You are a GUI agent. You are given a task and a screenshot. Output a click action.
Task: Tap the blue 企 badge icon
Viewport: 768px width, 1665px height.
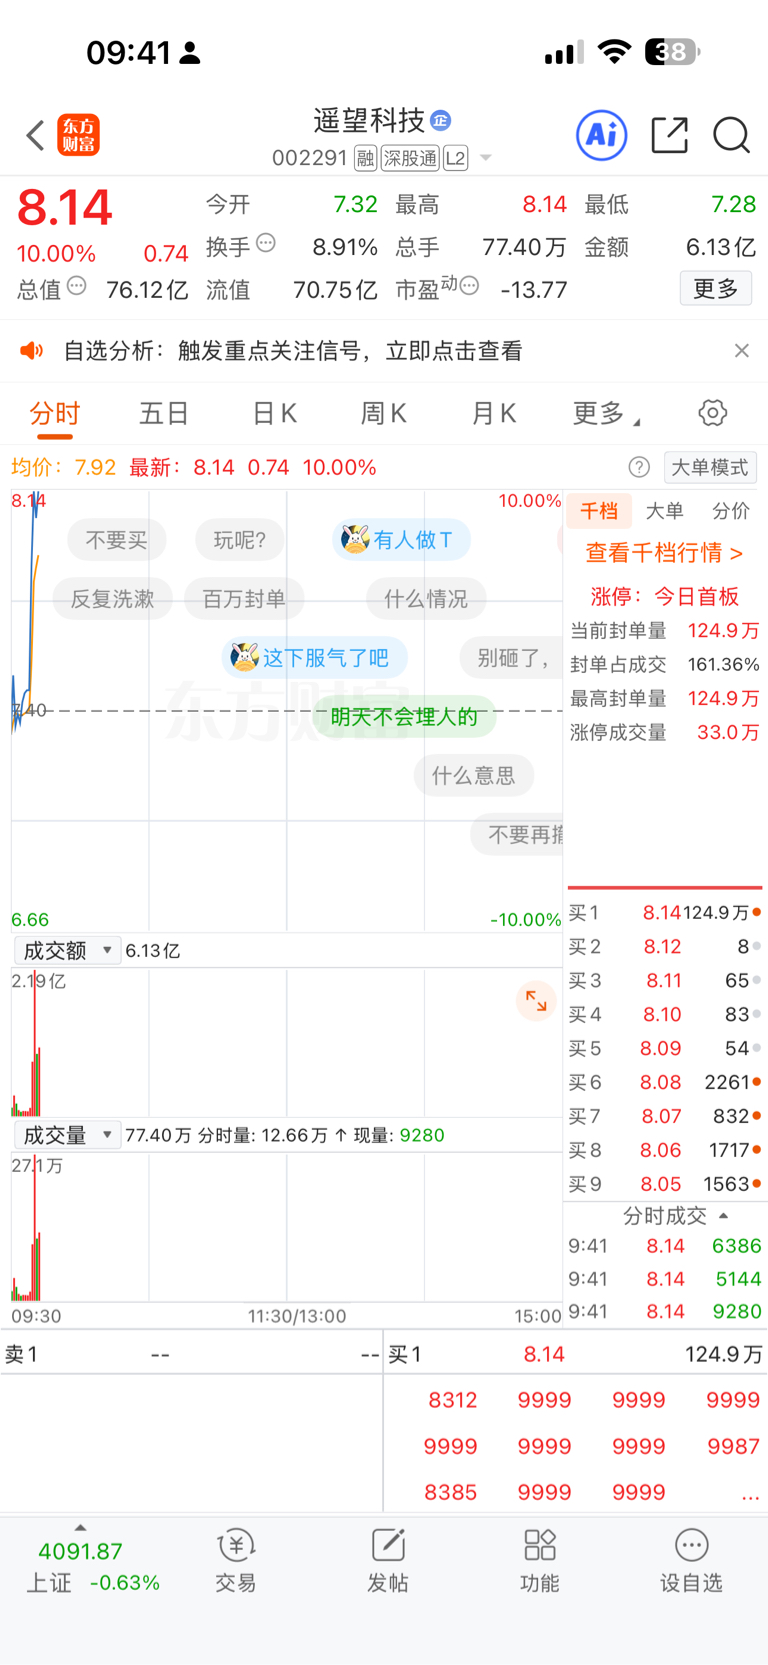440,121
